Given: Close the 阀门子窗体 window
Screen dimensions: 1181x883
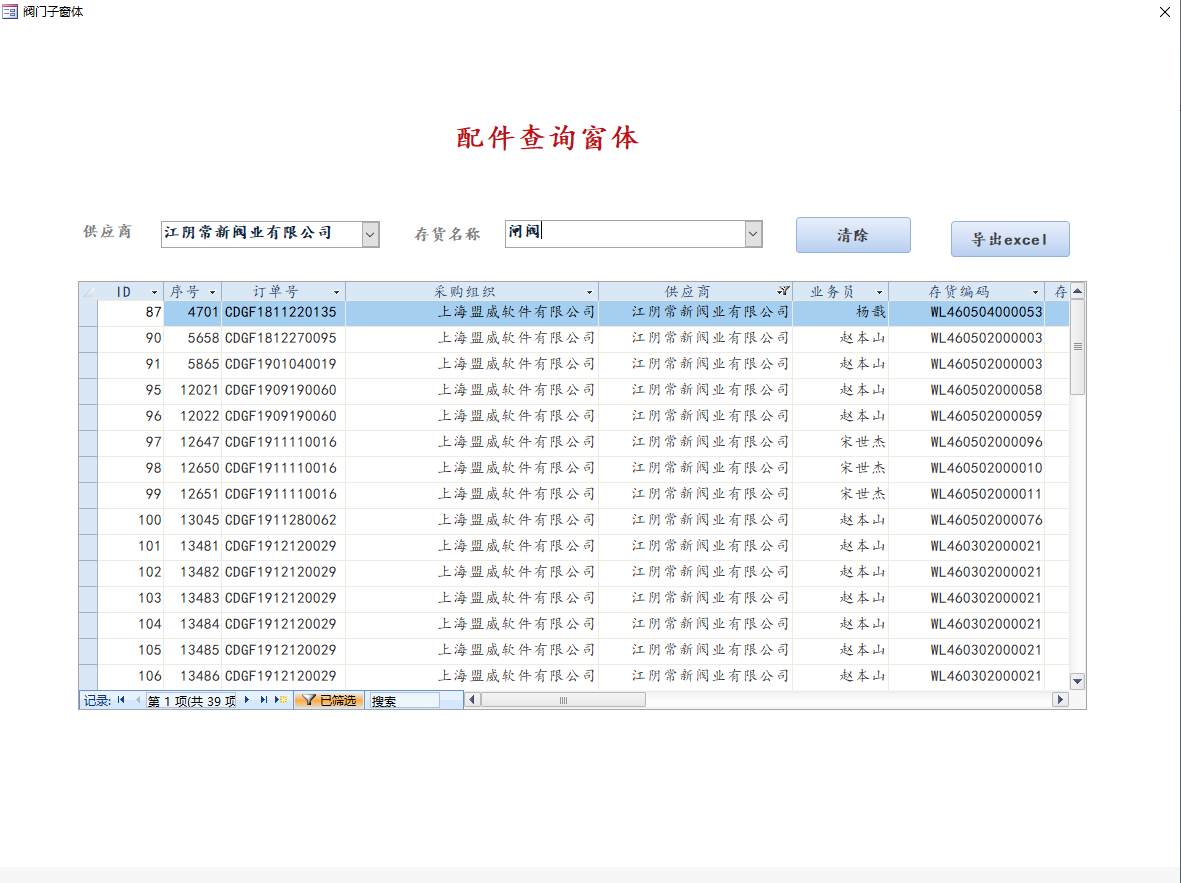Looking at the screenshot, I should point(1164,11).
